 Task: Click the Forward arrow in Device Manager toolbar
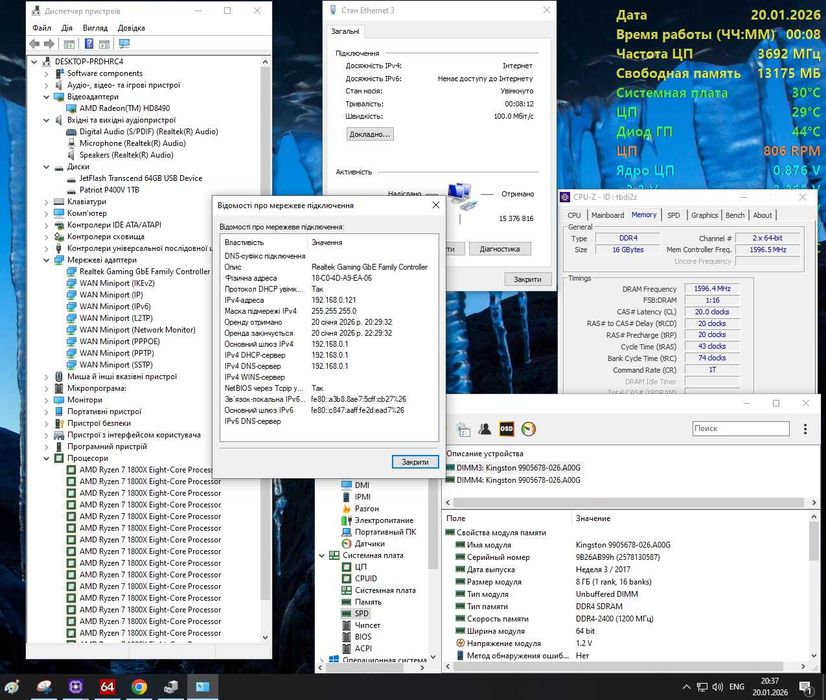pos(49,44)
